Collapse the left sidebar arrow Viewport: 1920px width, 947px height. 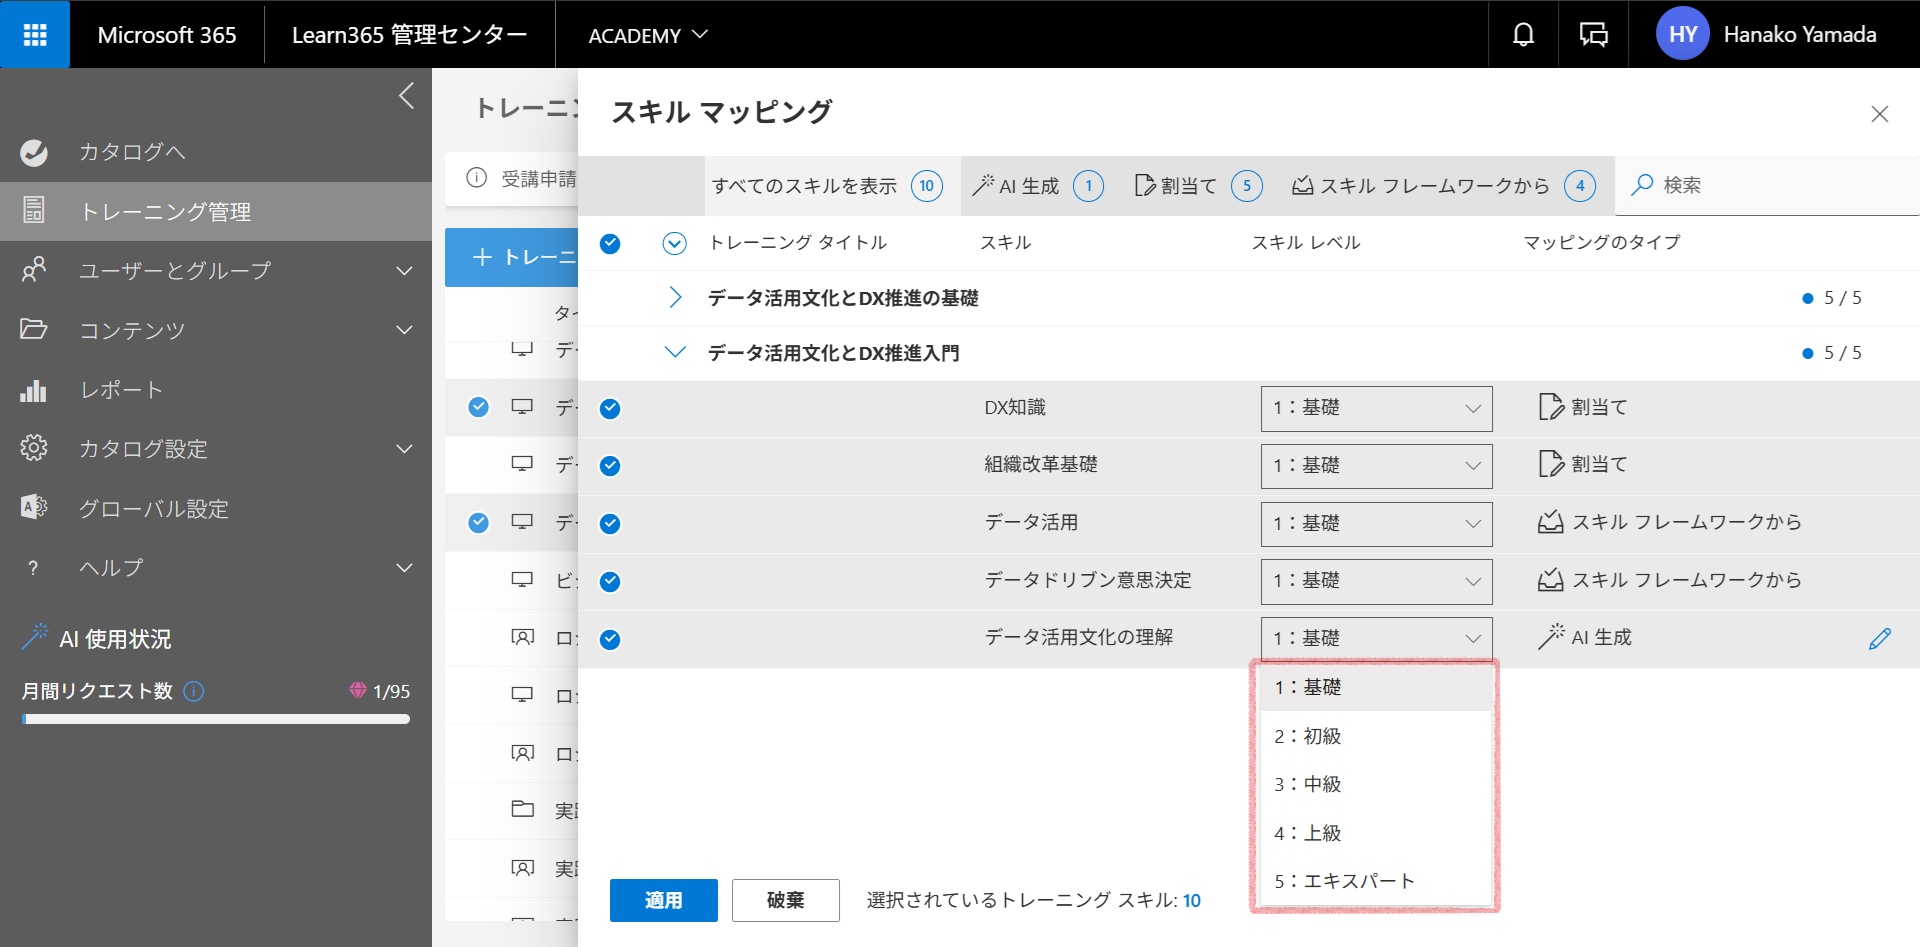[406, 96]
